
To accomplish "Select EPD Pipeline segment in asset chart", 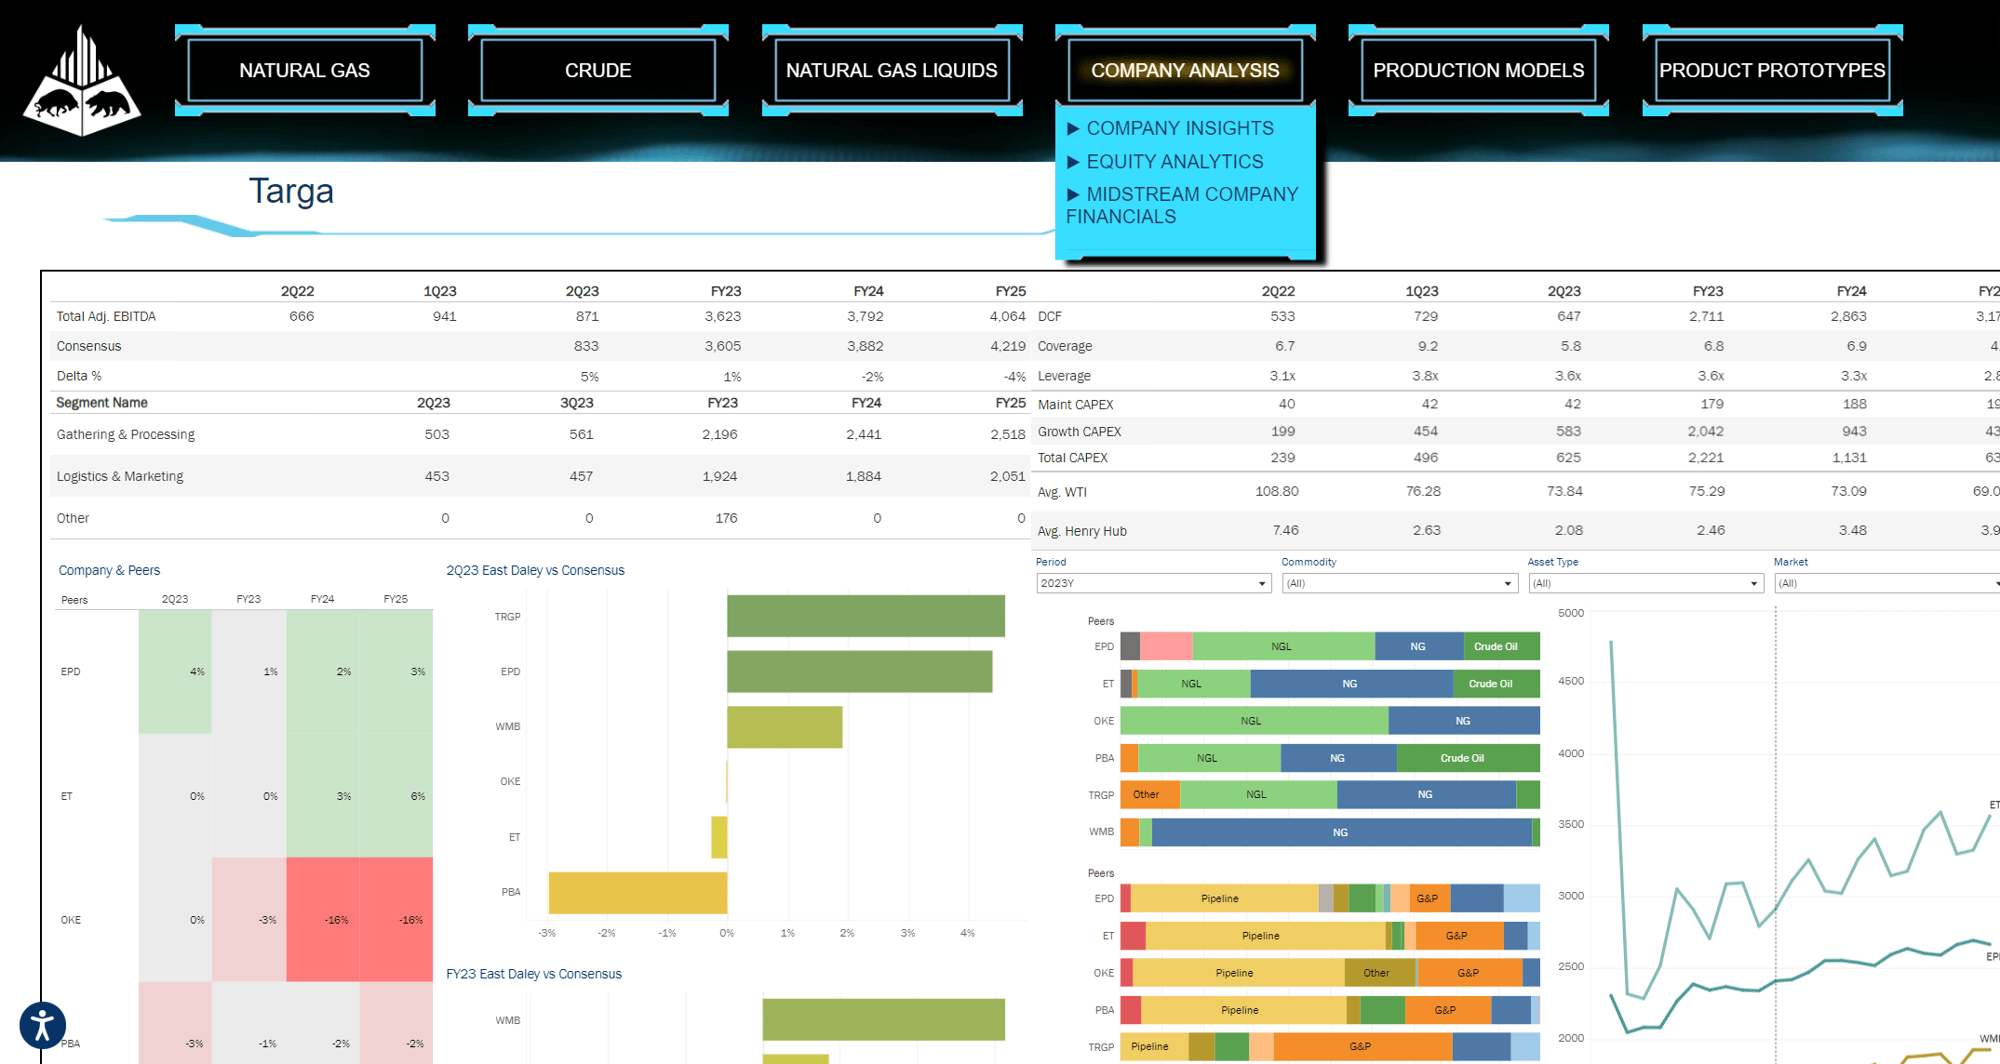I will [1224, 898].
